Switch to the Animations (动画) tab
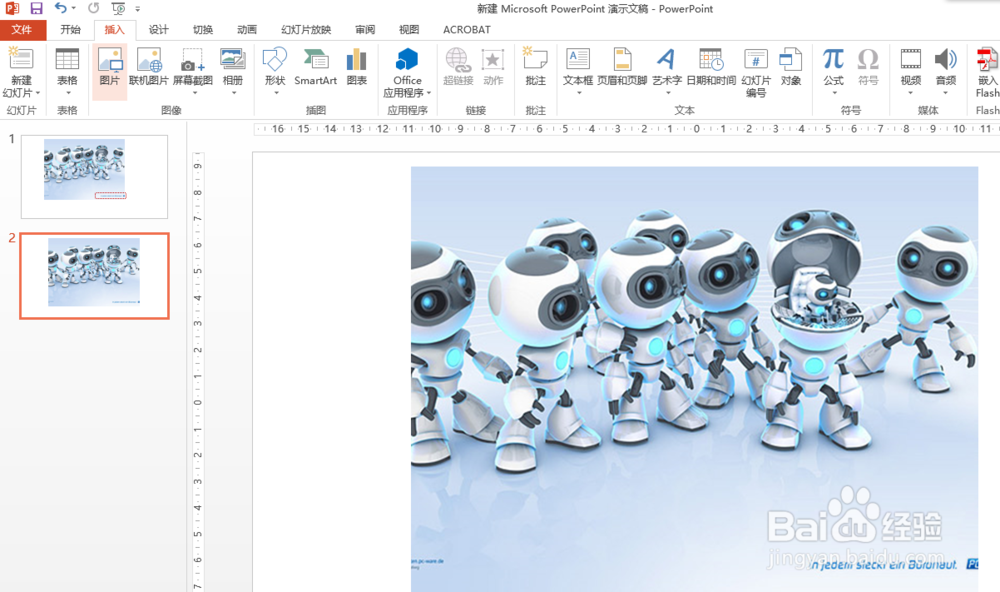Image resolution: width=1000 pixels, height=592 pixels. click(x=247, y=29)
